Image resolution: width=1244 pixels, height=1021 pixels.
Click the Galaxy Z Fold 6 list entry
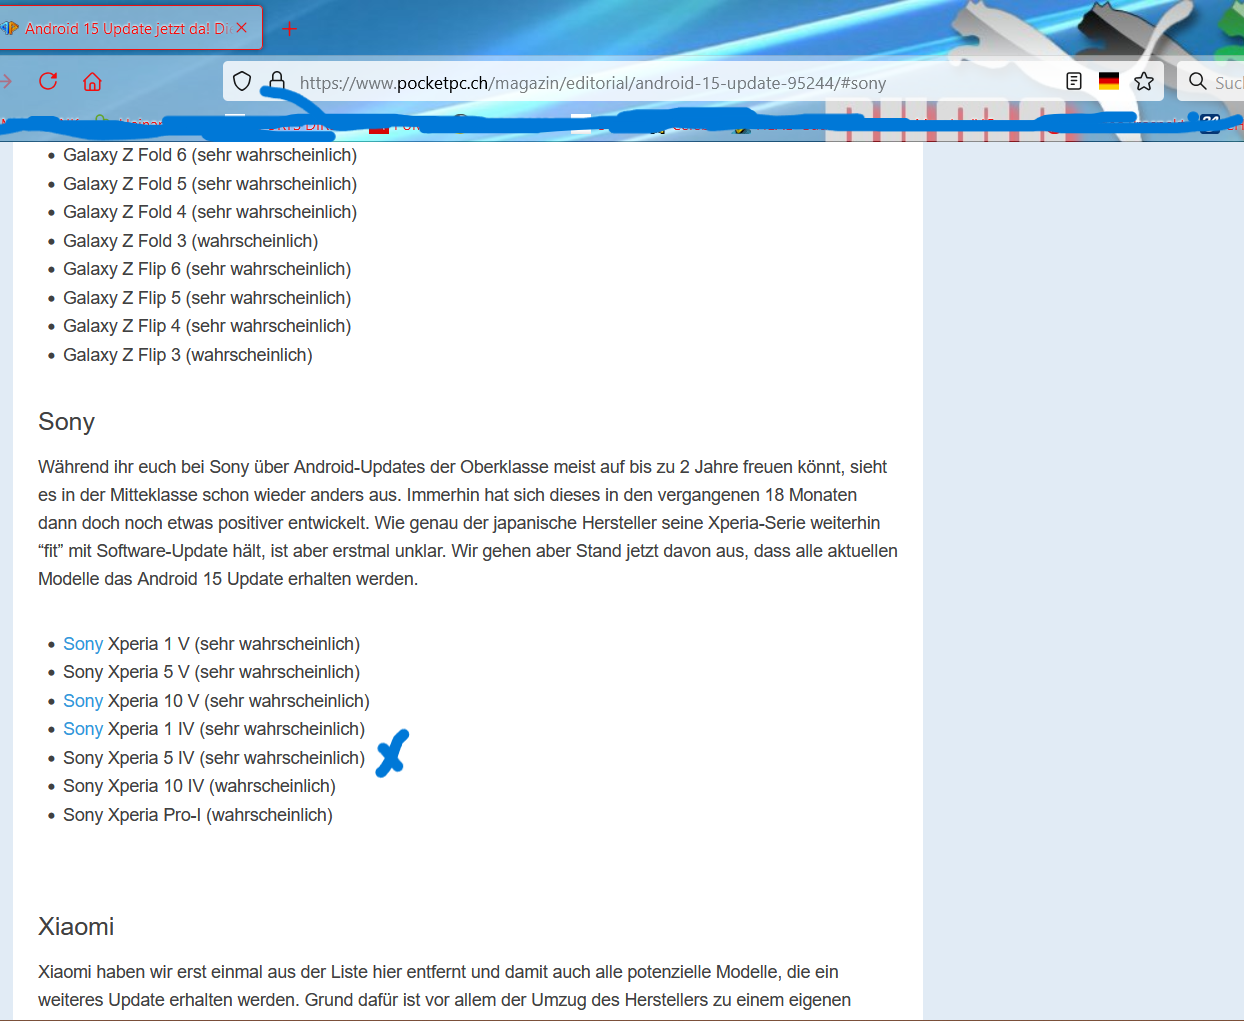209,155
